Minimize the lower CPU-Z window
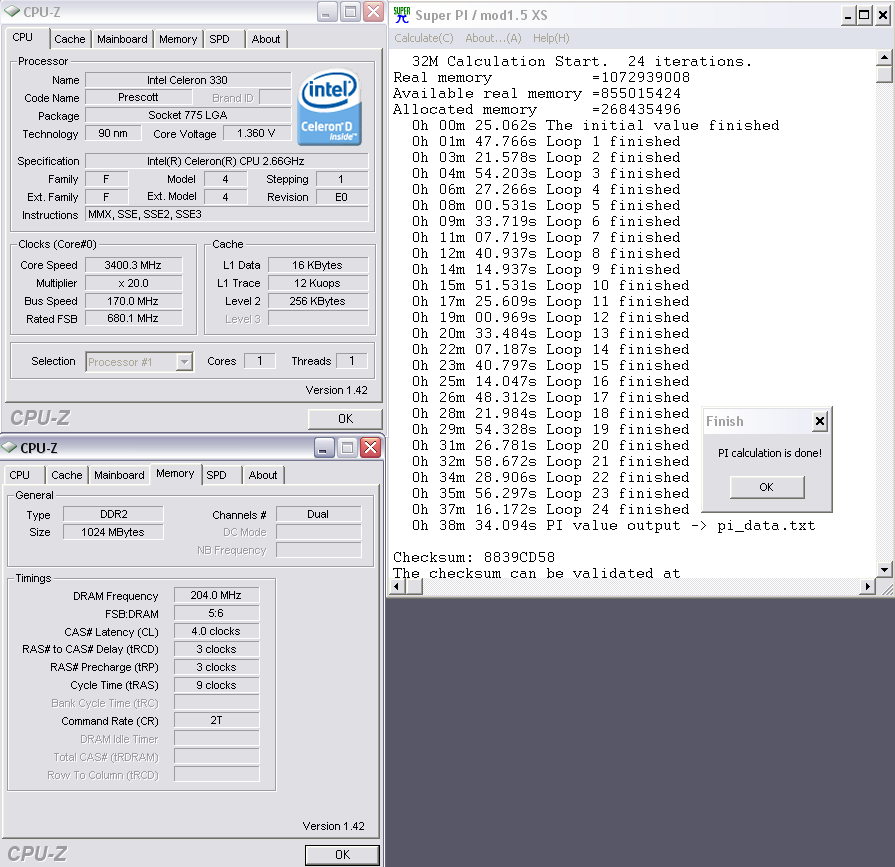895x867 pixels. coord(324,448)
